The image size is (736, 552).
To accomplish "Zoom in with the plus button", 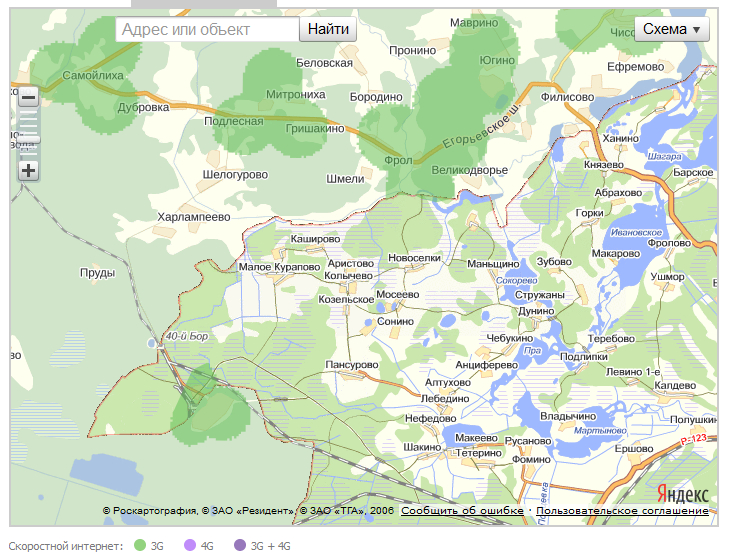I will [28, 170].
